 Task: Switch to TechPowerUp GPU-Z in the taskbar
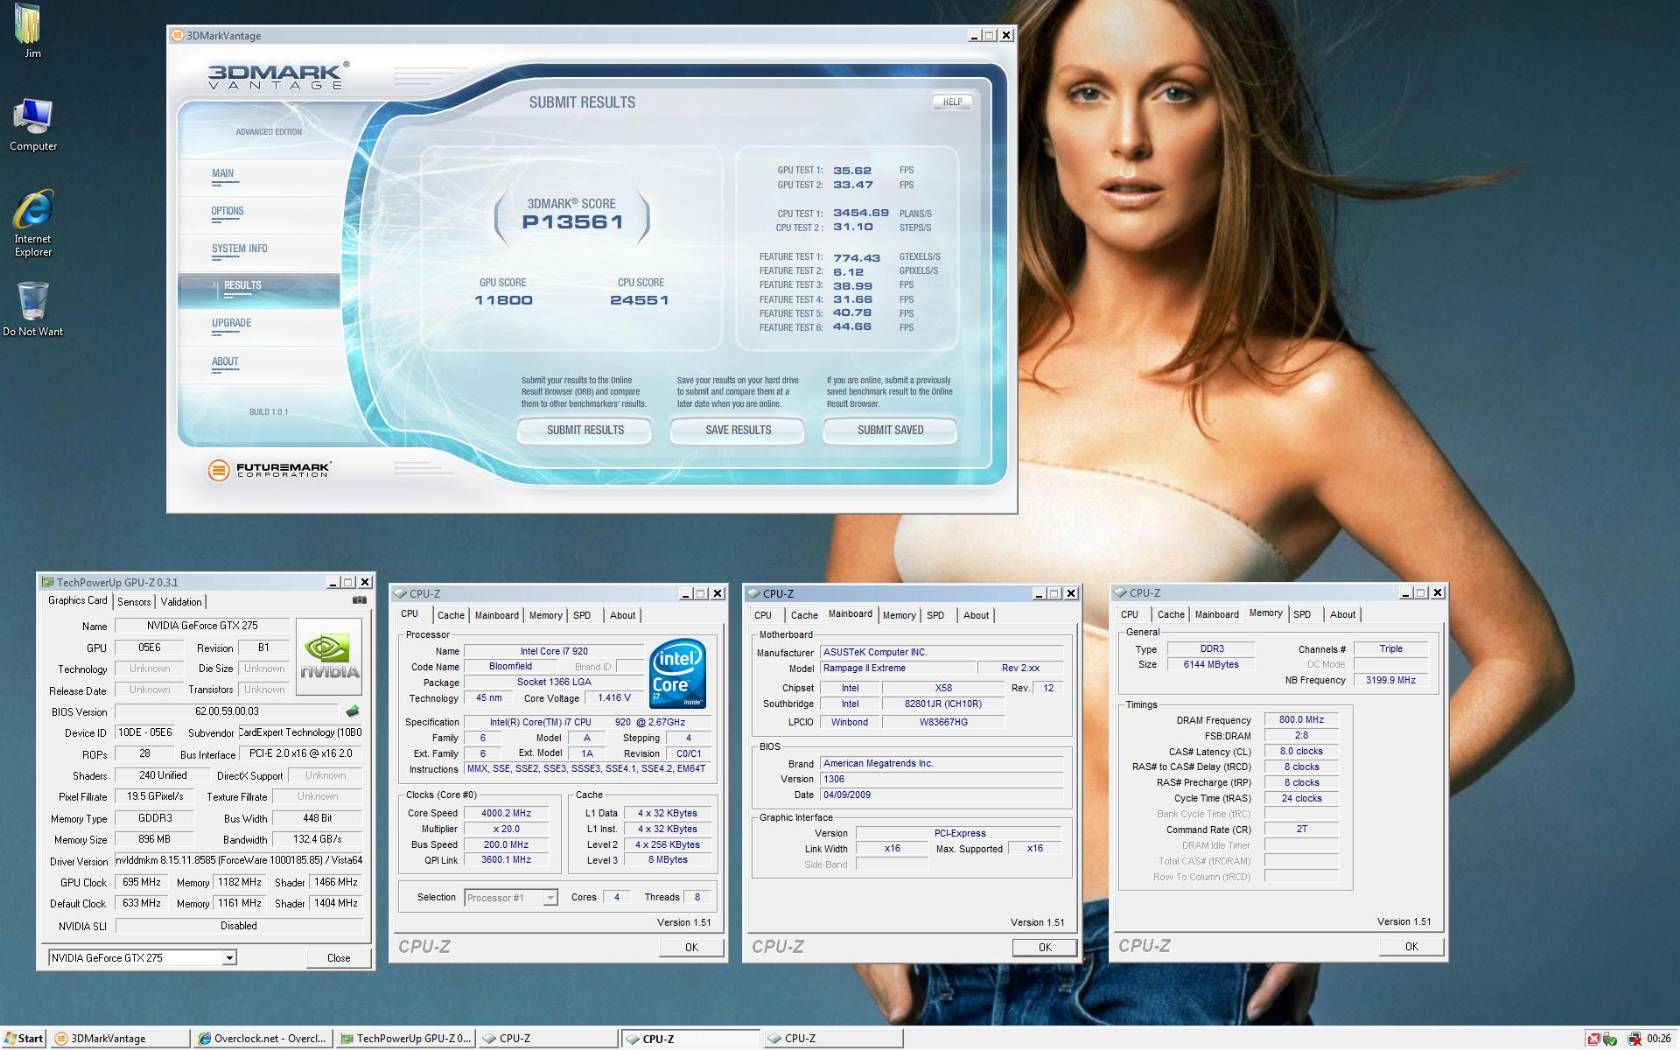pyautogui.click(x=405, y=1039)
